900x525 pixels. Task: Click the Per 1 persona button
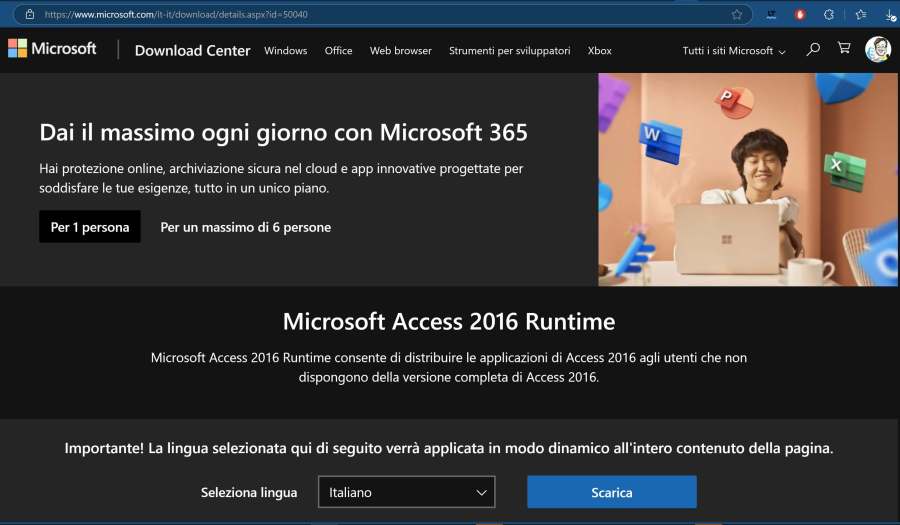90,227
